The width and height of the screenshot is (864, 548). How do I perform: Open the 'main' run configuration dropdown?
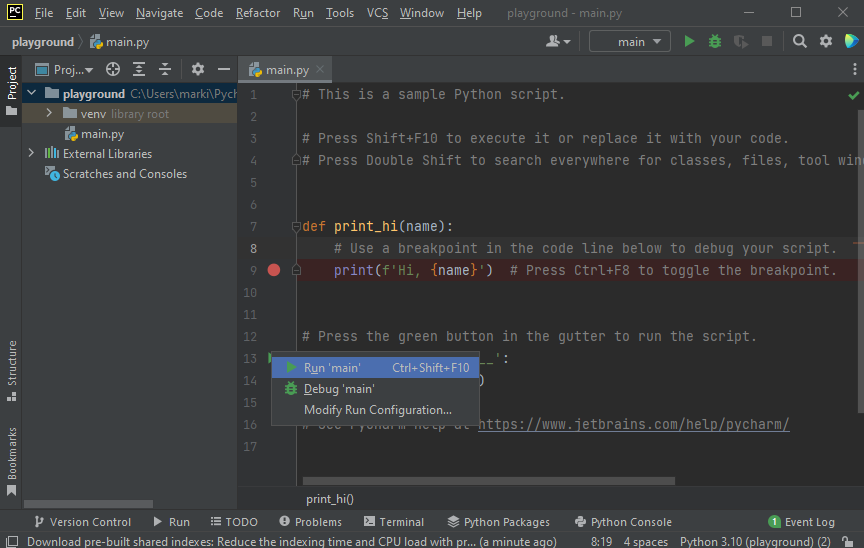coord(630,41)
